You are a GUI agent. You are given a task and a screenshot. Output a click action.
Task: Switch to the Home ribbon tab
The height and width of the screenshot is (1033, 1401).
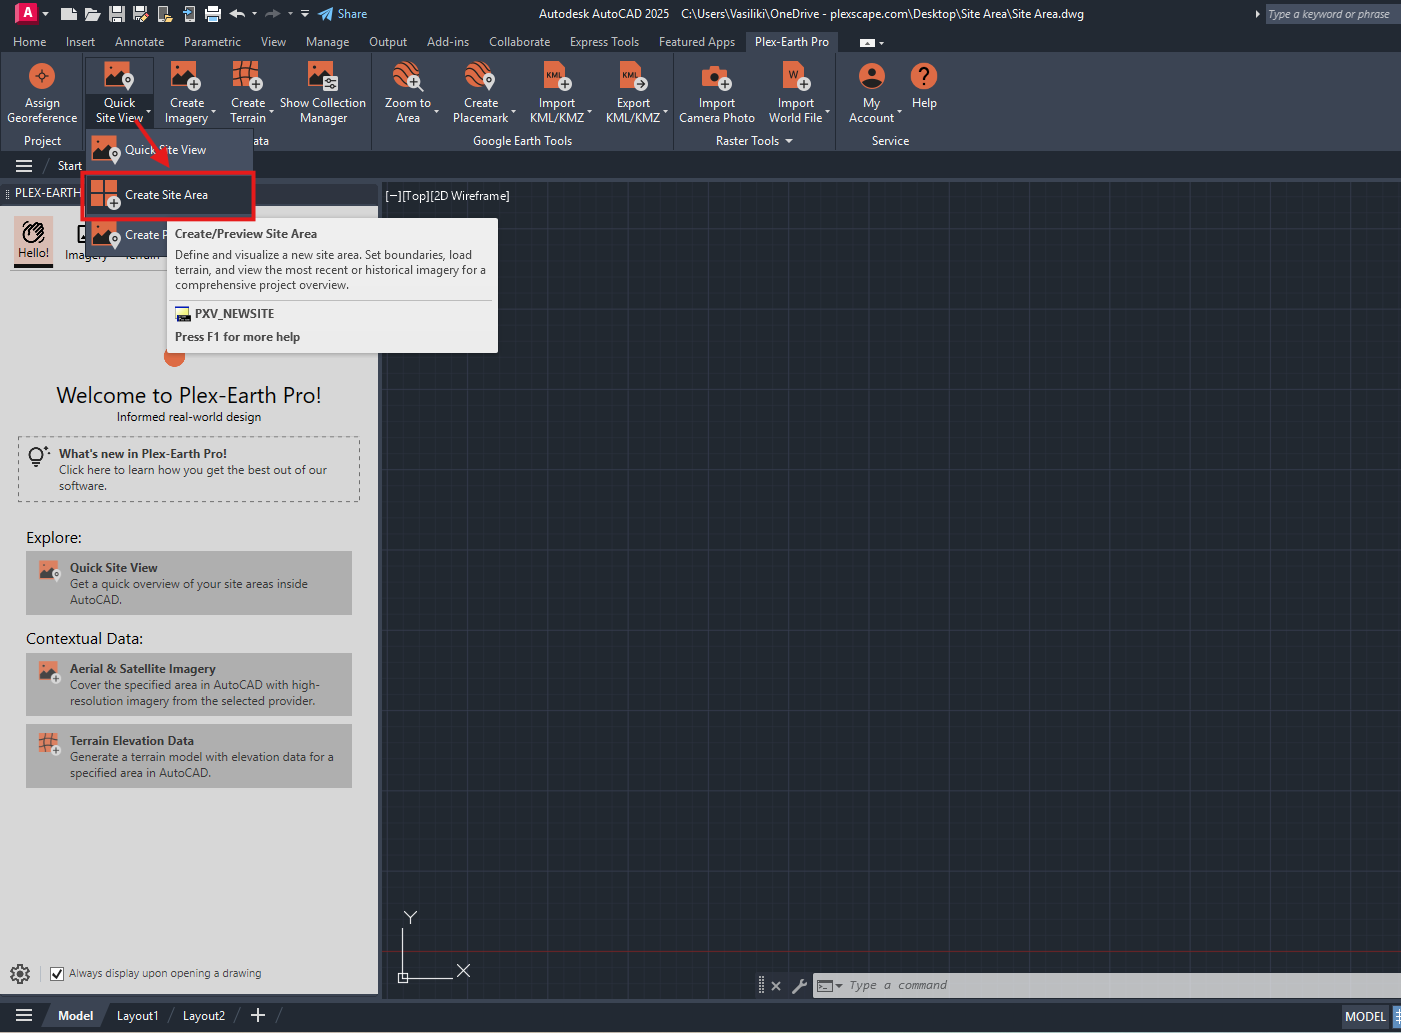(29, 42)
